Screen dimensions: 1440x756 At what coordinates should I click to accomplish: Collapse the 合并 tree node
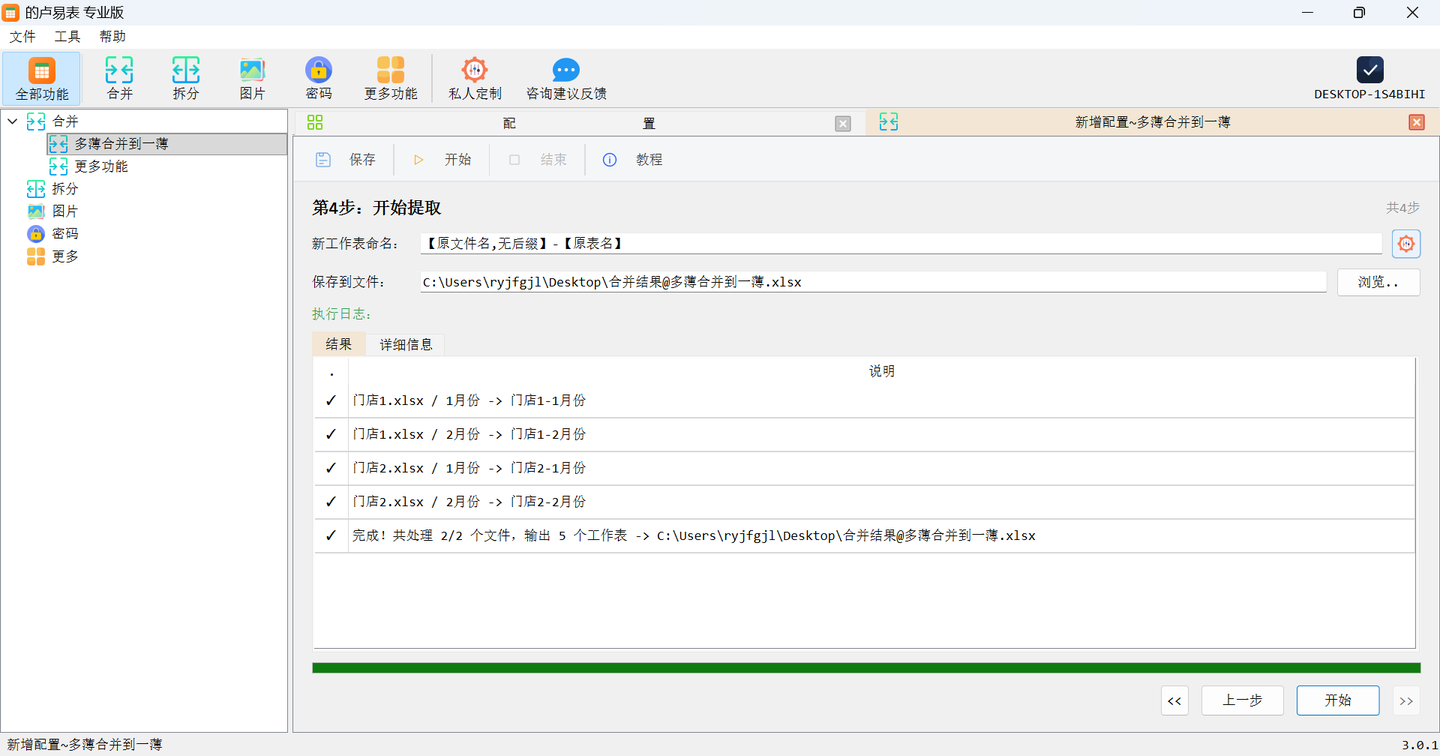pyautogui.click(x=13, y=121)
